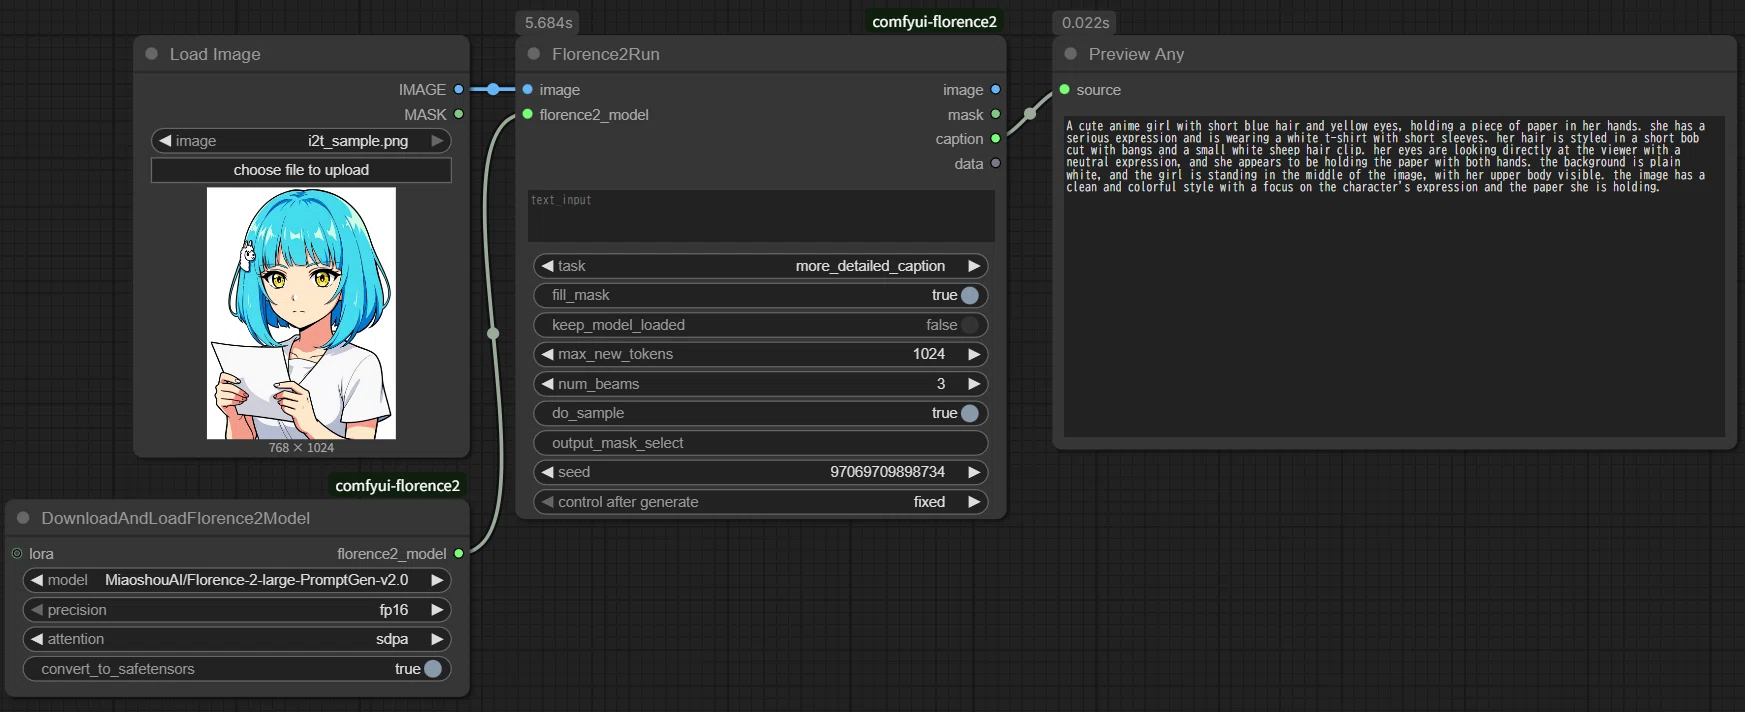Click the text_input box in Florence2Run
1745x712 pixels.
click(x=761, y=215)
